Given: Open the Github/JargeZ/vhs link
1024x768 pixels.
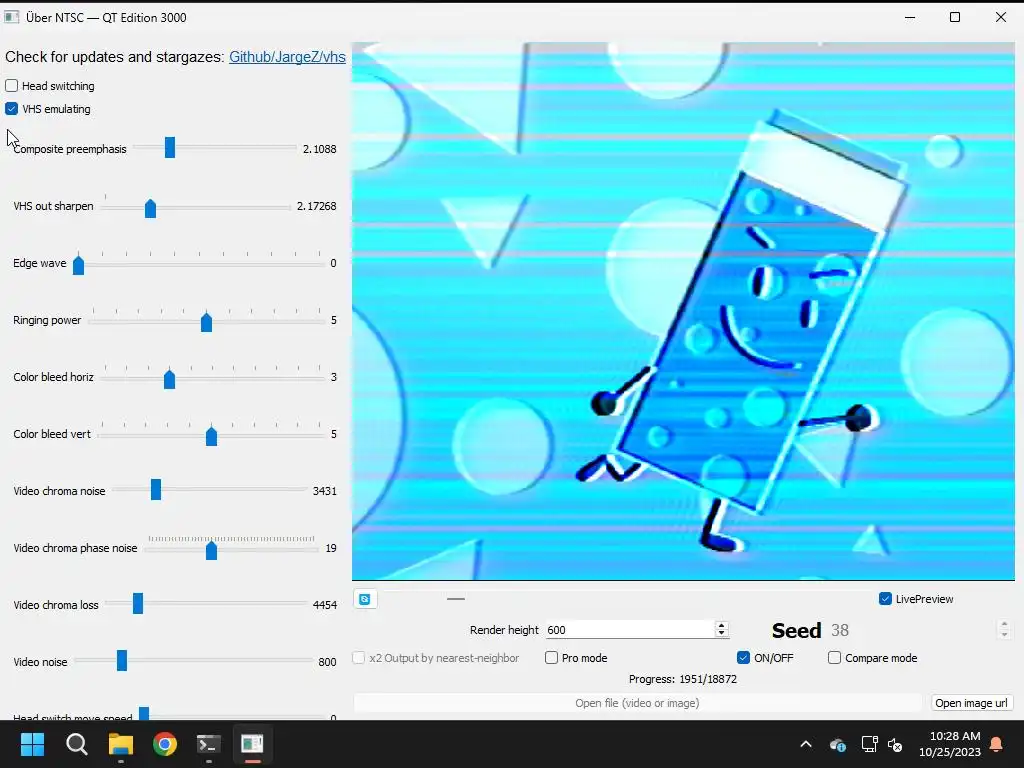Looking at the screenshot, I should 287,57.
